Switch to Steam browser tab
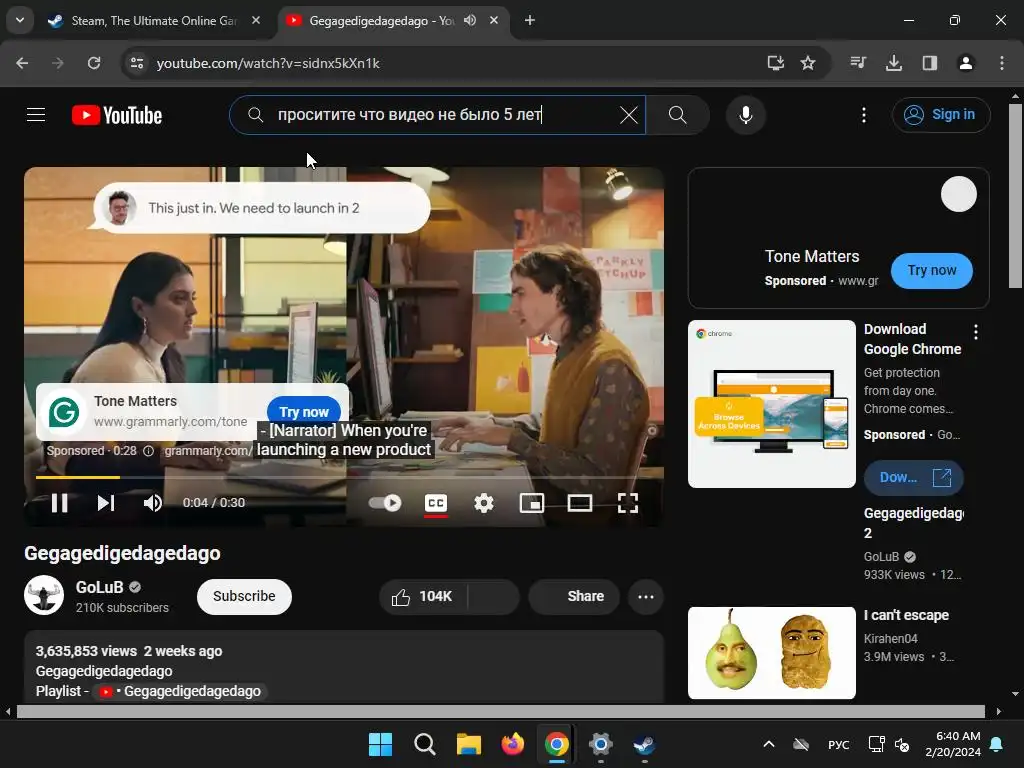1024x768 pixels. (153, 21)
